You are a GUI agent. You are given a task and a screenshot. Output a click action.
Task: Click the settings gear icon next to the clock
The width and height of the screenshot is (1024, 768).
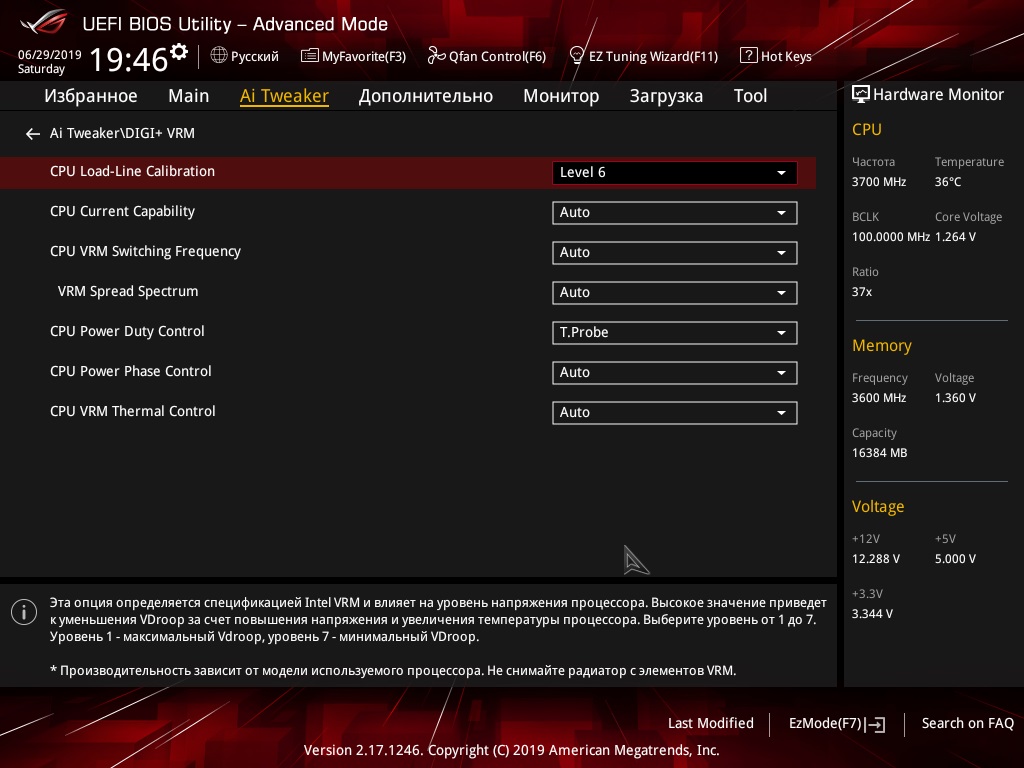coord(179,52)
